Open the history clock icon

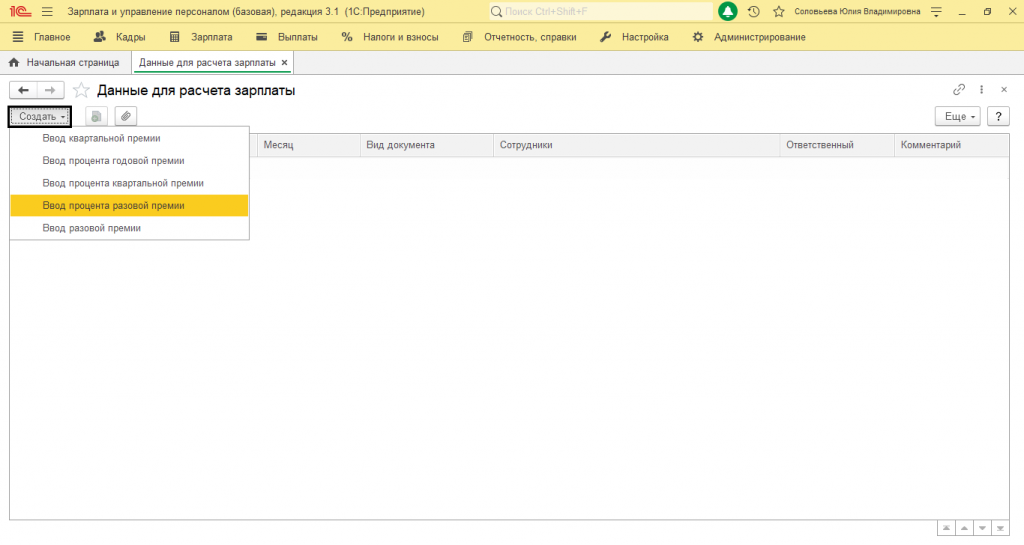[754, 12]
